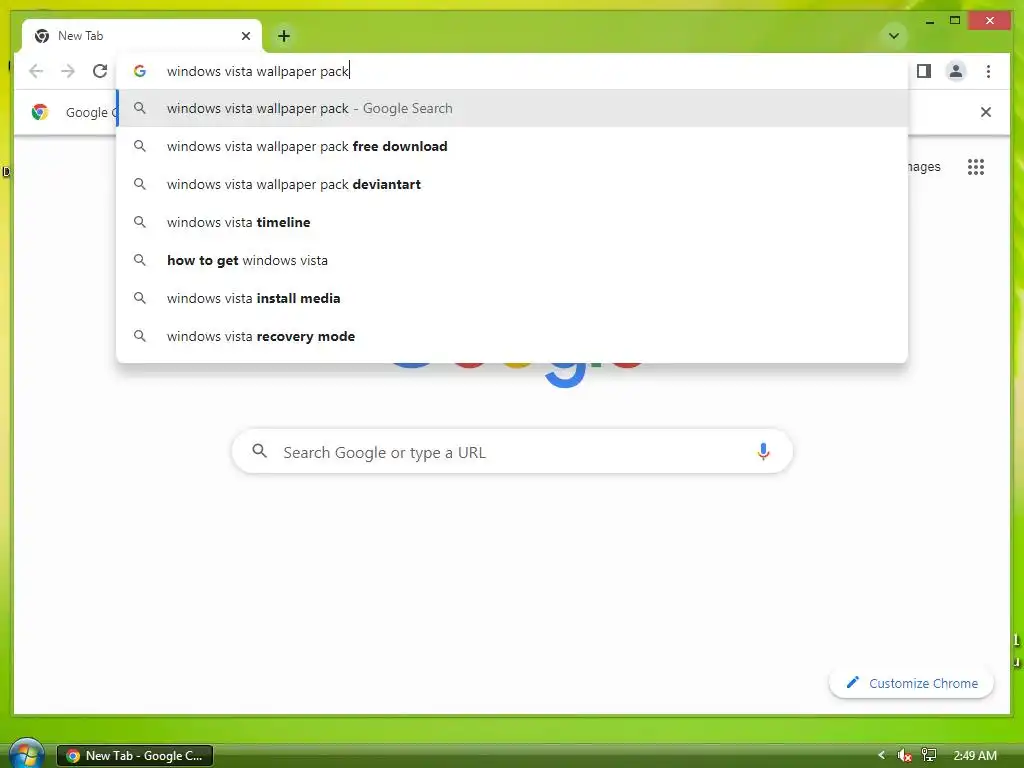Image resolution: width=1024 pixels, height=768 pixels.
Task: Click the magnifier icon in the Google search box
Action: 260,451
